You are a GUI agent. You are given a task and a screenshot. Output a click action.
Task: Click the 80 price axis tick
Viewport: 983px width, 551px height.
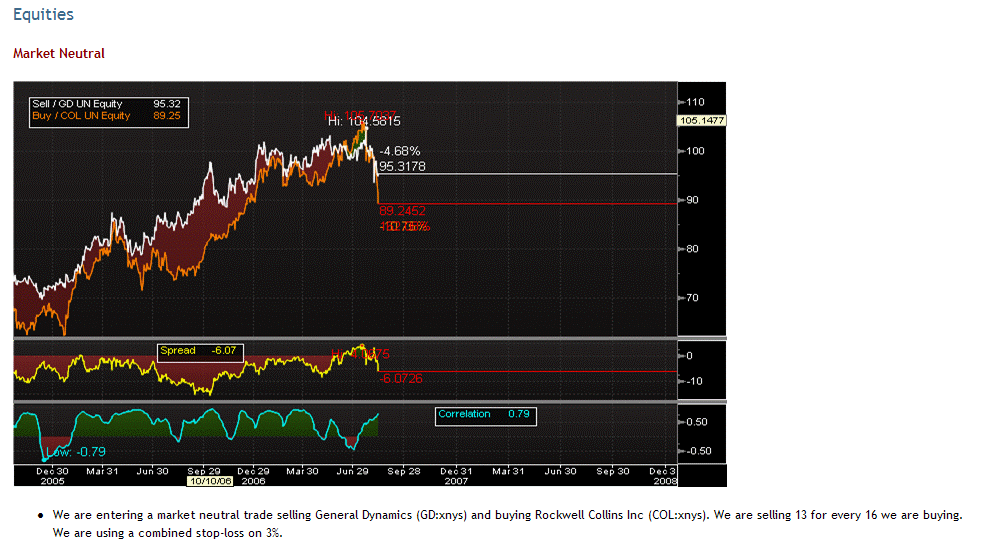click(x=692, y=249)
